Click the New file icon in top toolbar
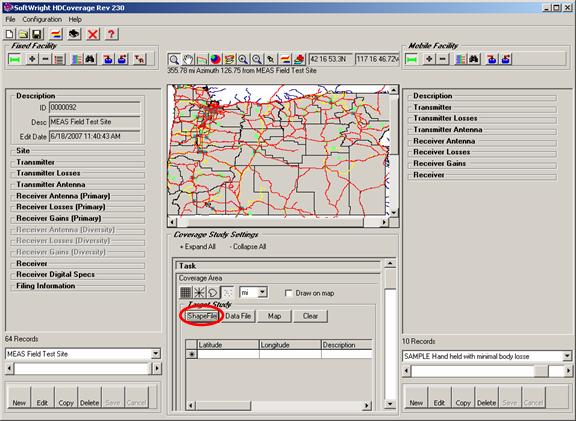Screen dimensions: 576x421 9,34
